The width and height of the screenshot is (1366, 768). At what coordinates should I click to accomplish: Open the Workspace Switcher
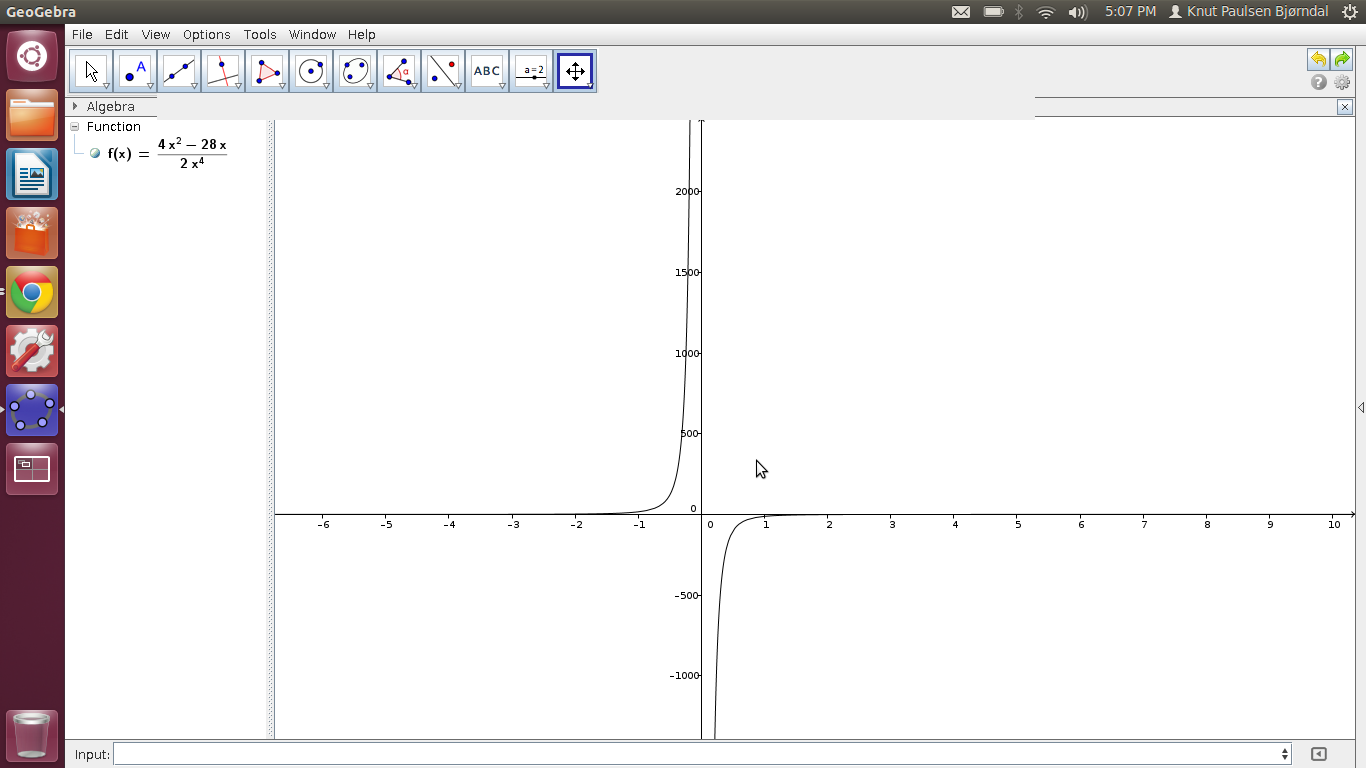[x=32, y=469]
